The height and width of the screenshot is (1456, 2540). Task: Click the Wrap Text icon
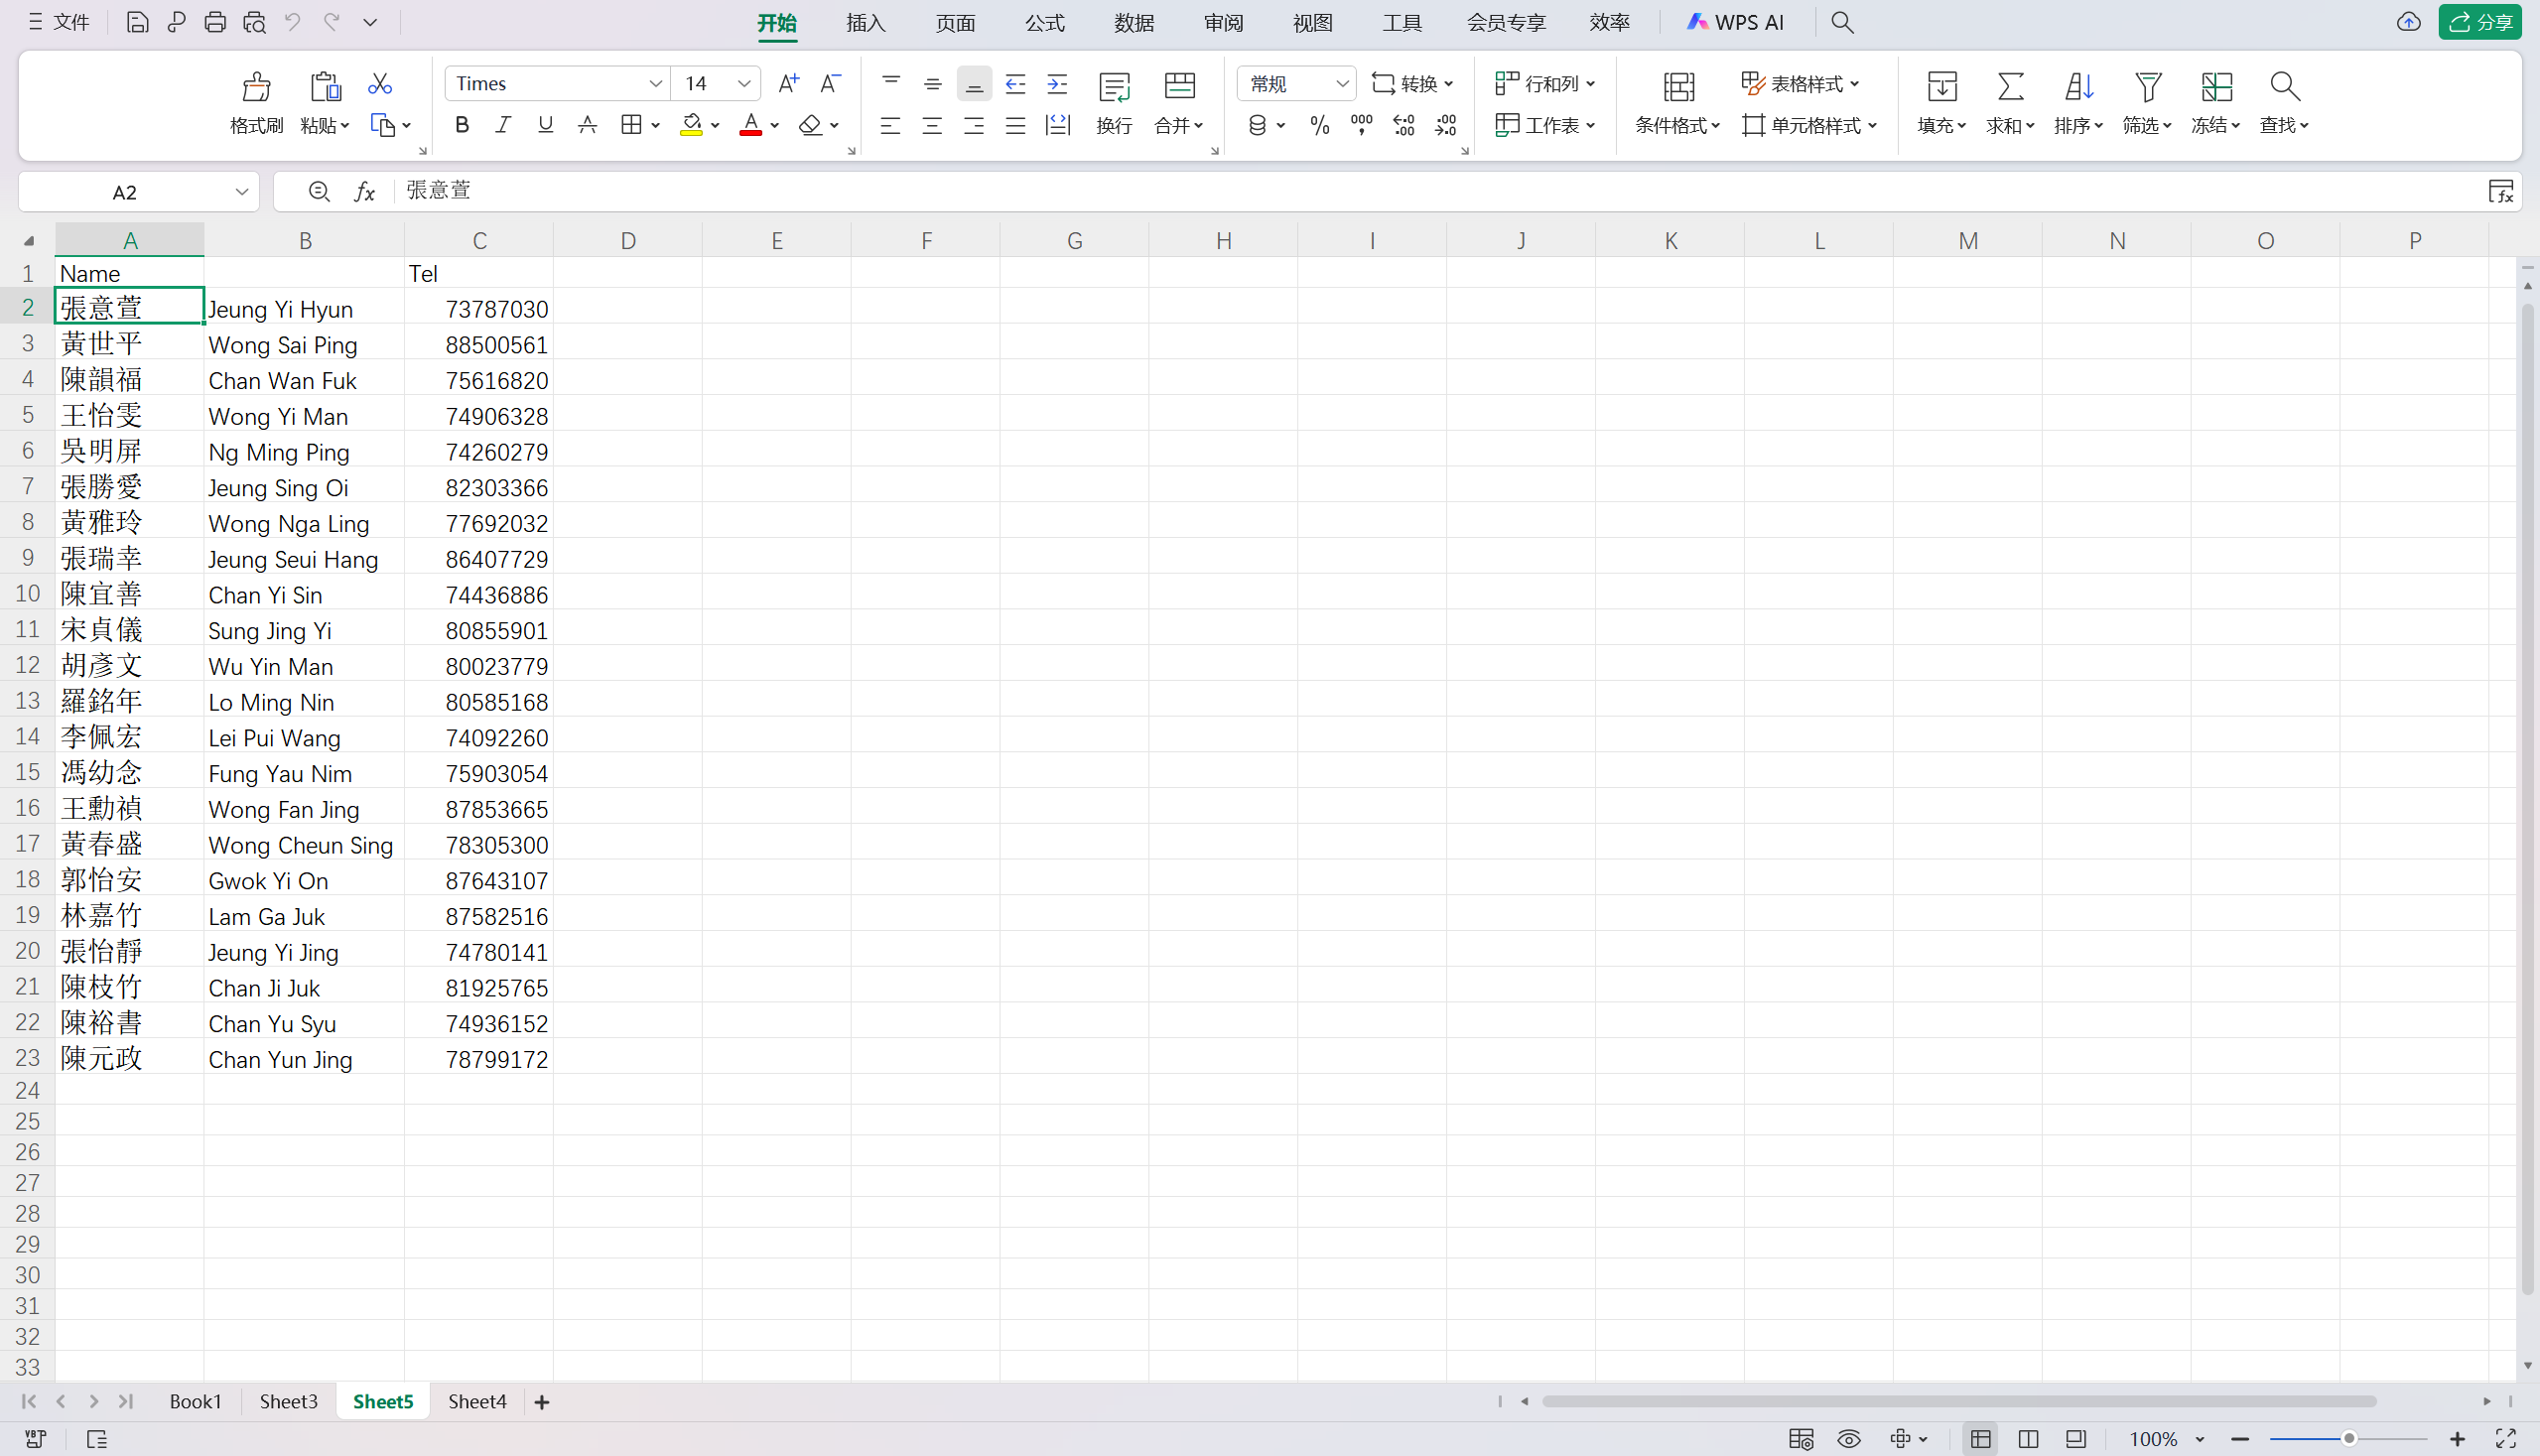click(x=1113, y=87)
